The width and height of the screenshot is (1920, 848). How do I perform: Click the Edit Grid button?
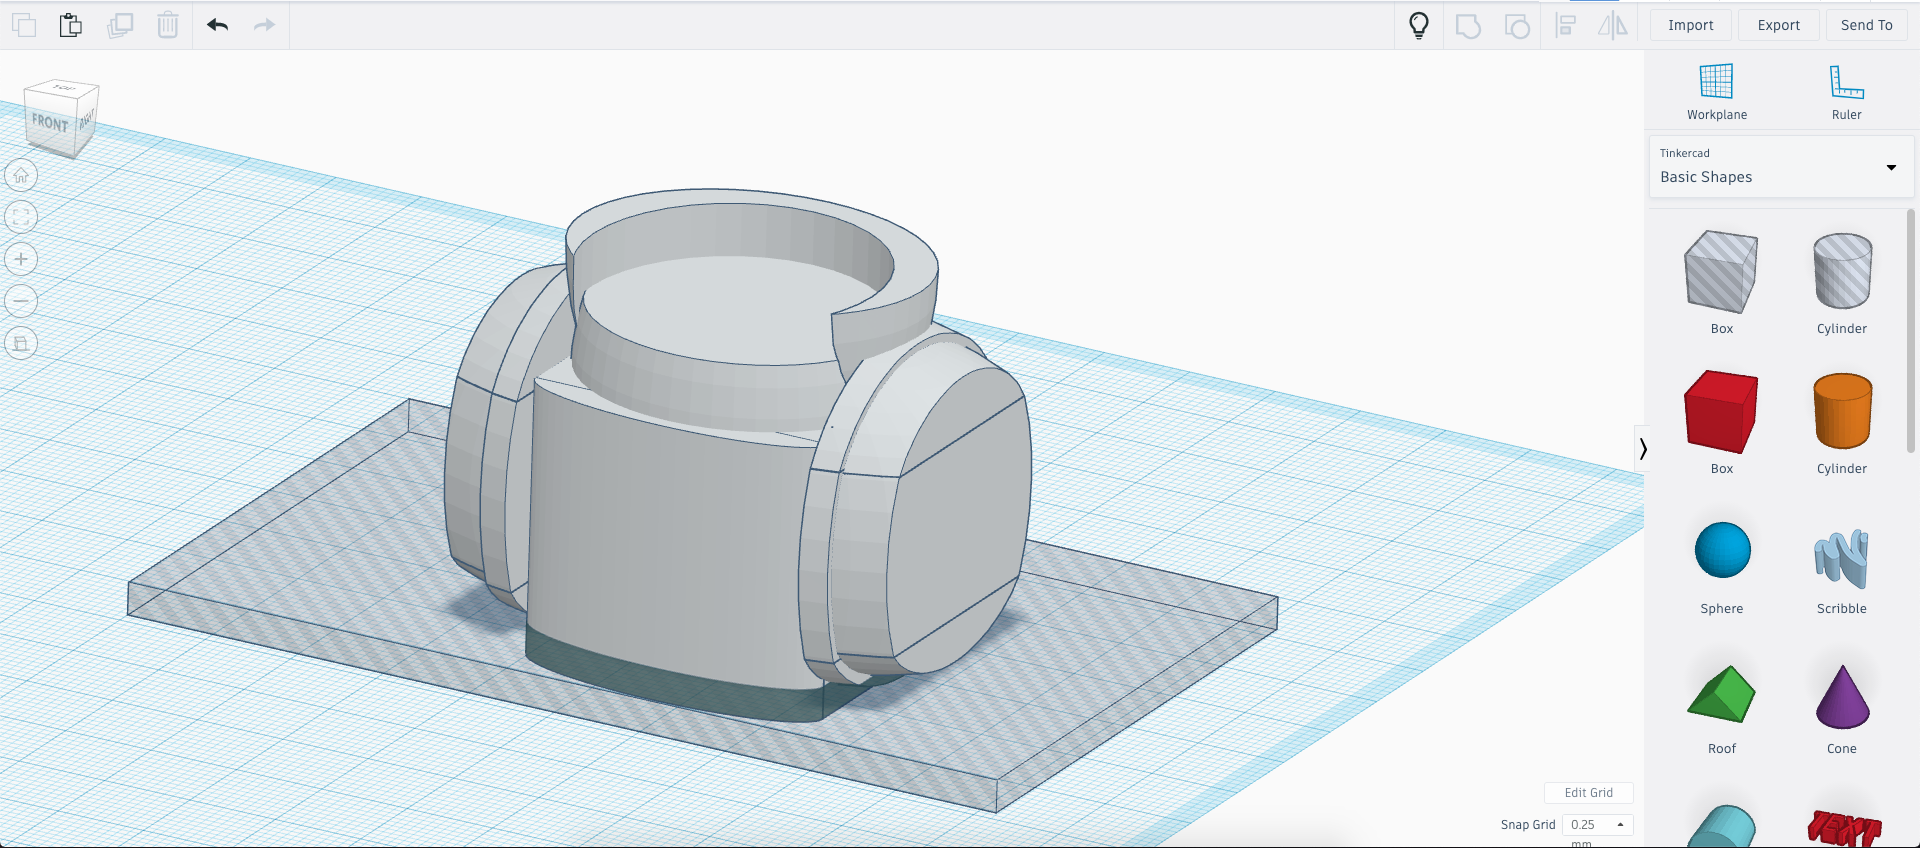point(1588,793)
